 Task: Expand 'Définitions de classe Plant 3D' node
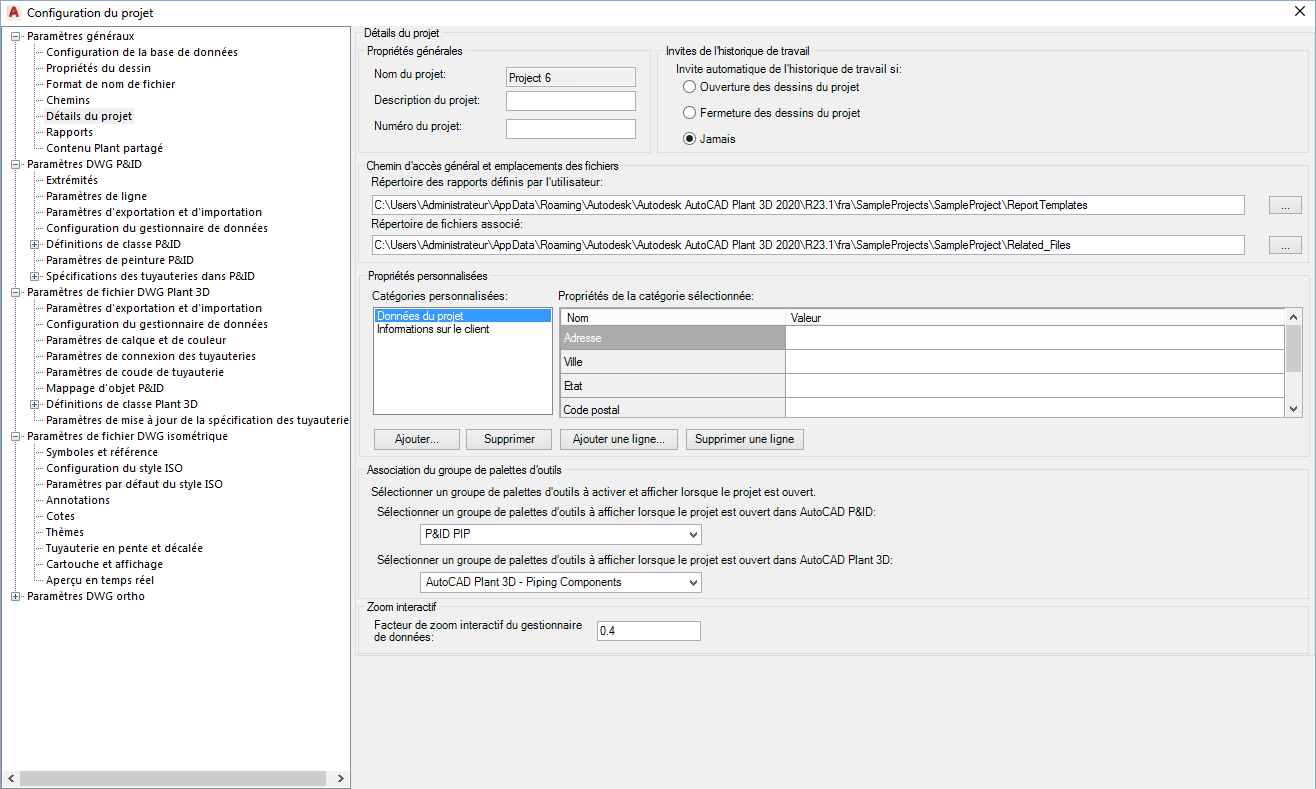[x=35, y=404]
